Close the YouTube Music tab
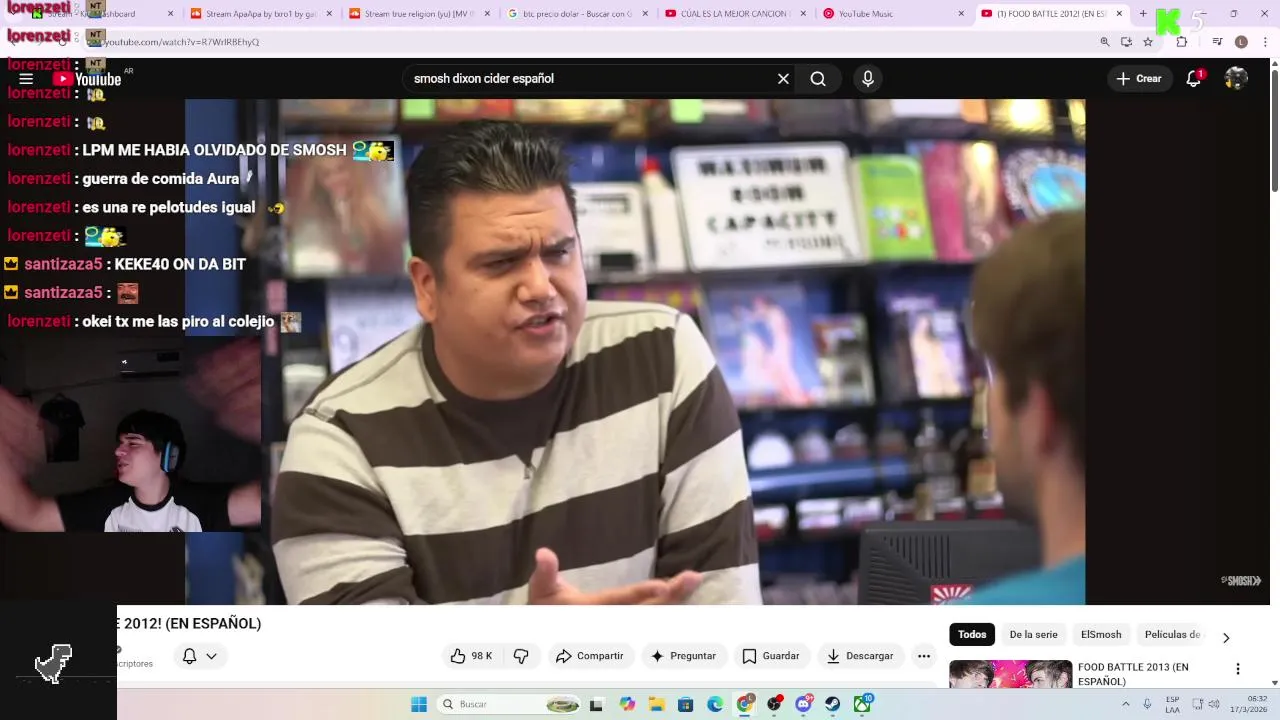Image resolution: width=1280 pixels, height=720 pixels. [961, 14]
